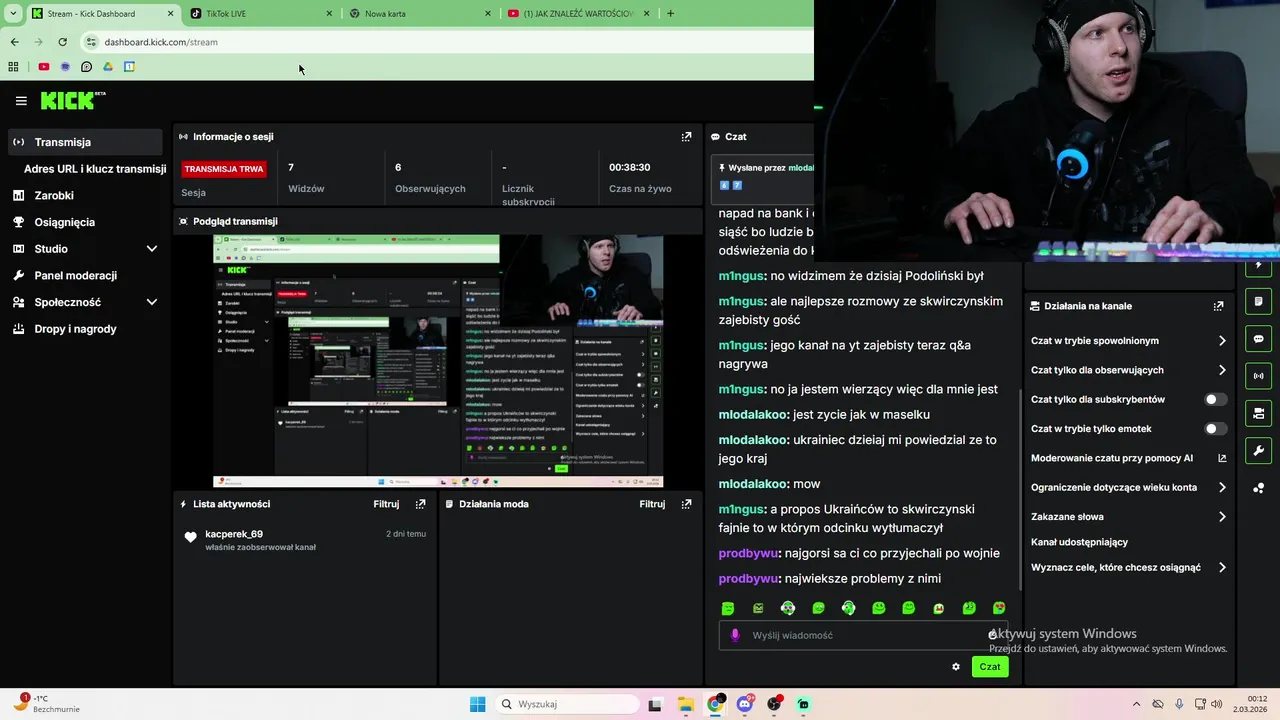Click the heart icon beside kacperek_69
The height and width of the screenshot is (720, 1280).
[x=191, y=538]
